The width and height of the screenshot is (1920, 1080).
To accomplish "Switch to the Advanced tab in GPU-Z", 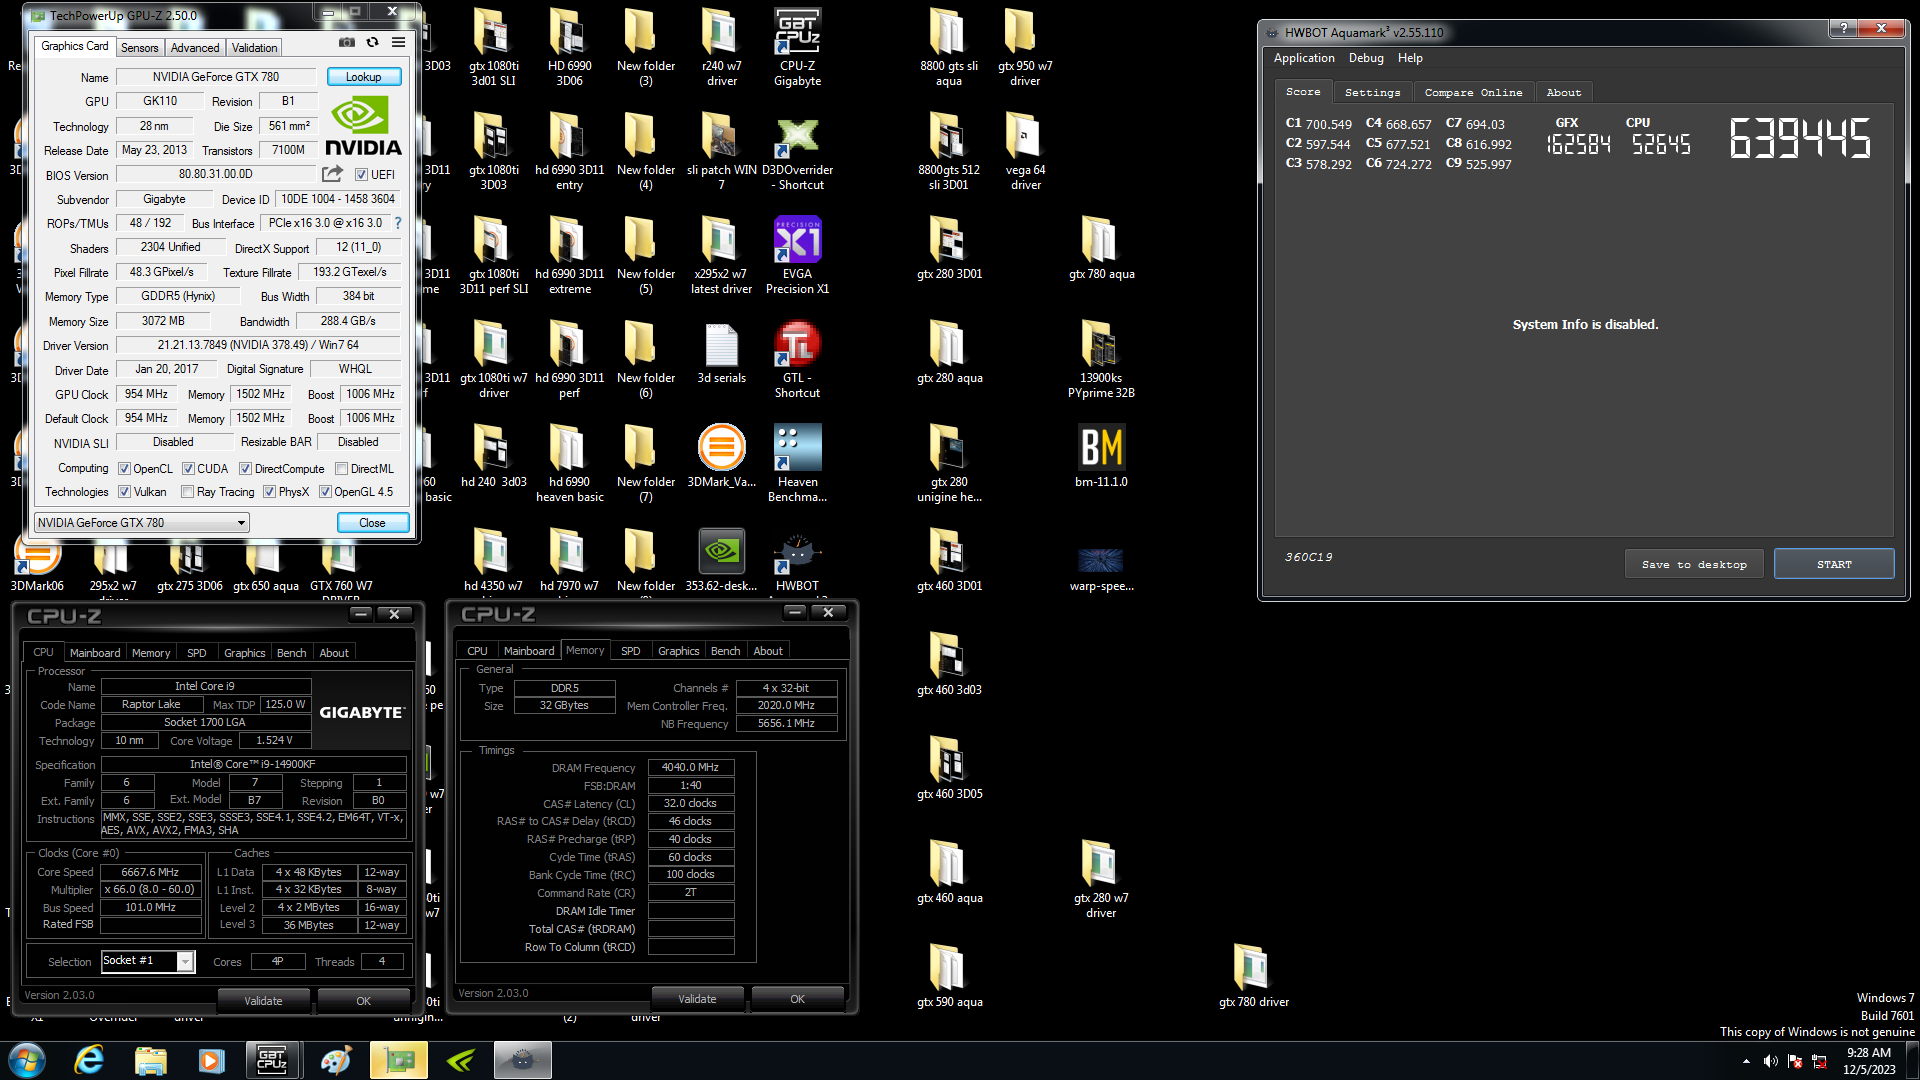I will (195, 47).
